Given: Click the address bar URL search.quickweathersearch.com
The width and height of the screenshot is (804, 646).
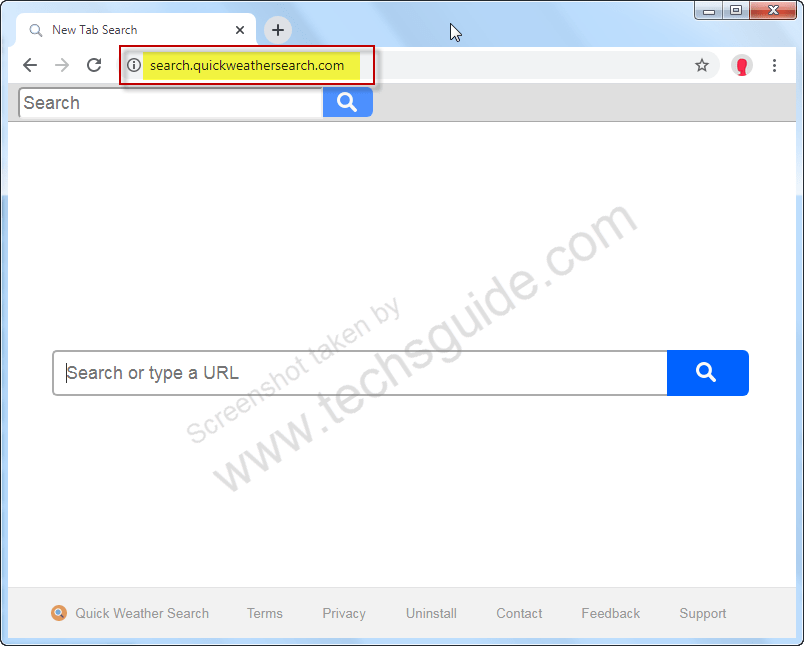Looking at the screenshot, I should [247, 66].
